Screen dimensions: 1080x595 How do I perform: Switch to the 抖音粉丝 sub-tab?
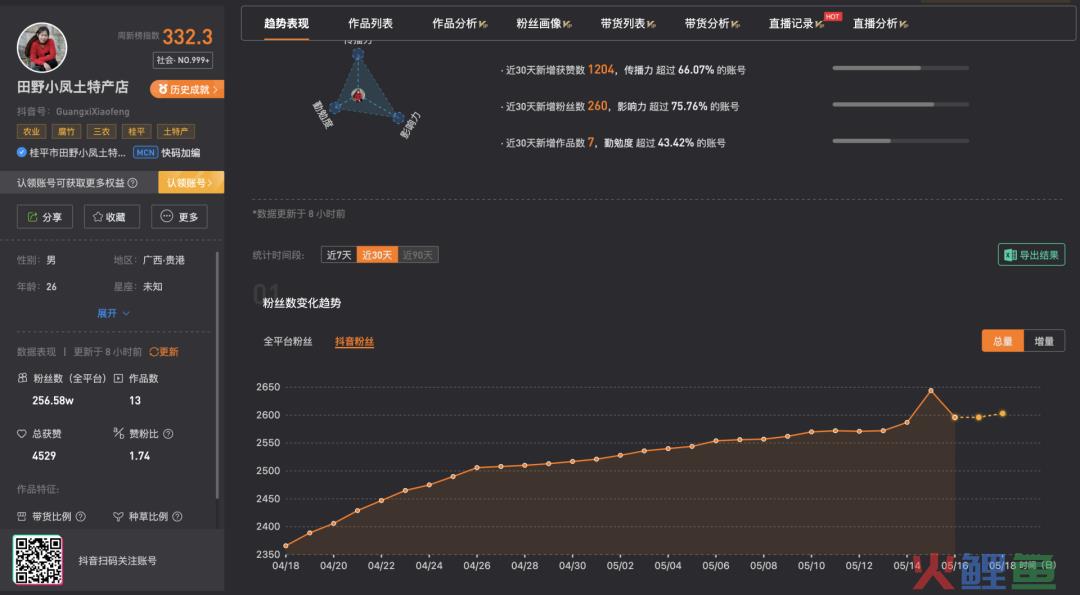355,342
